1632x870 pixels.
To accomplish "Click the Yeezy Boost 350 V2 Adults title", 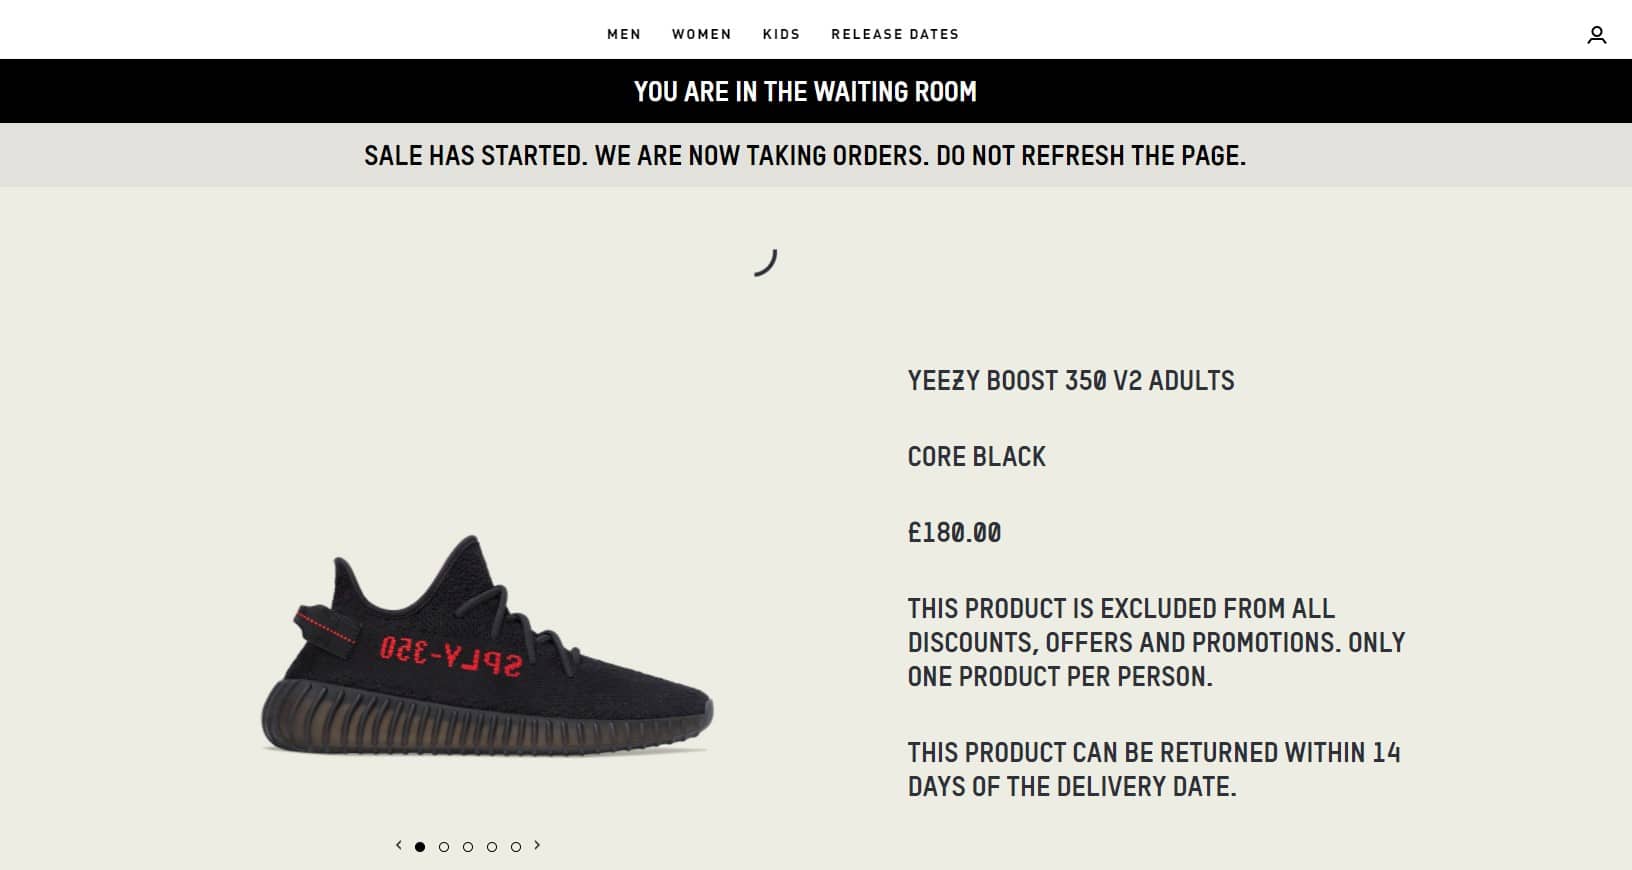I will coord(1071,381).
